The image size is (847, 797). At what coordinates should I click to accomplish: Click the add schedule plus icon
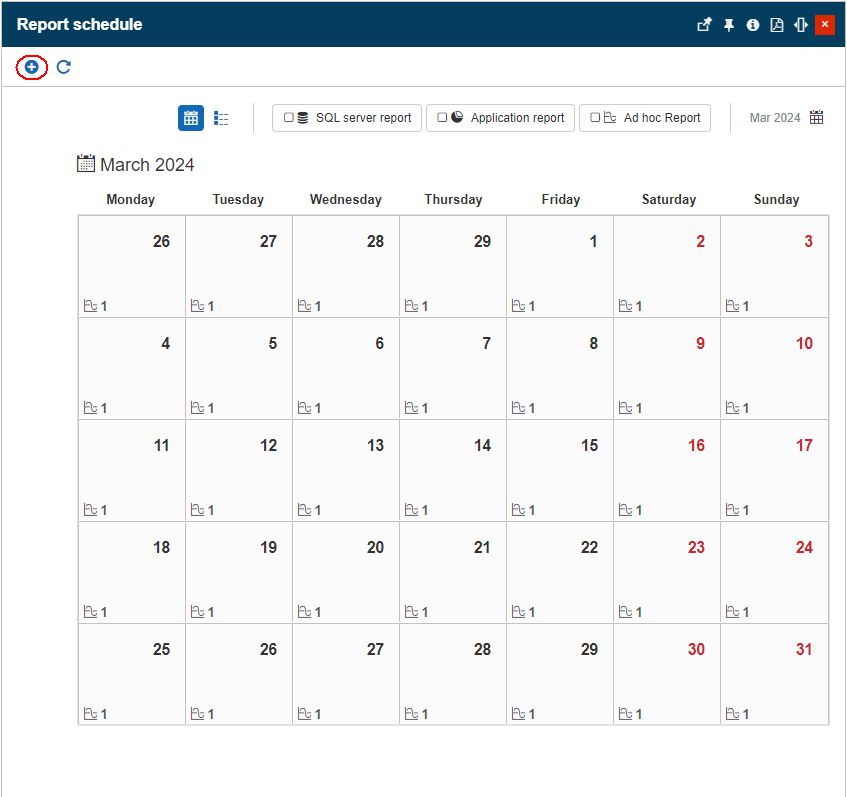coord(32,67)
